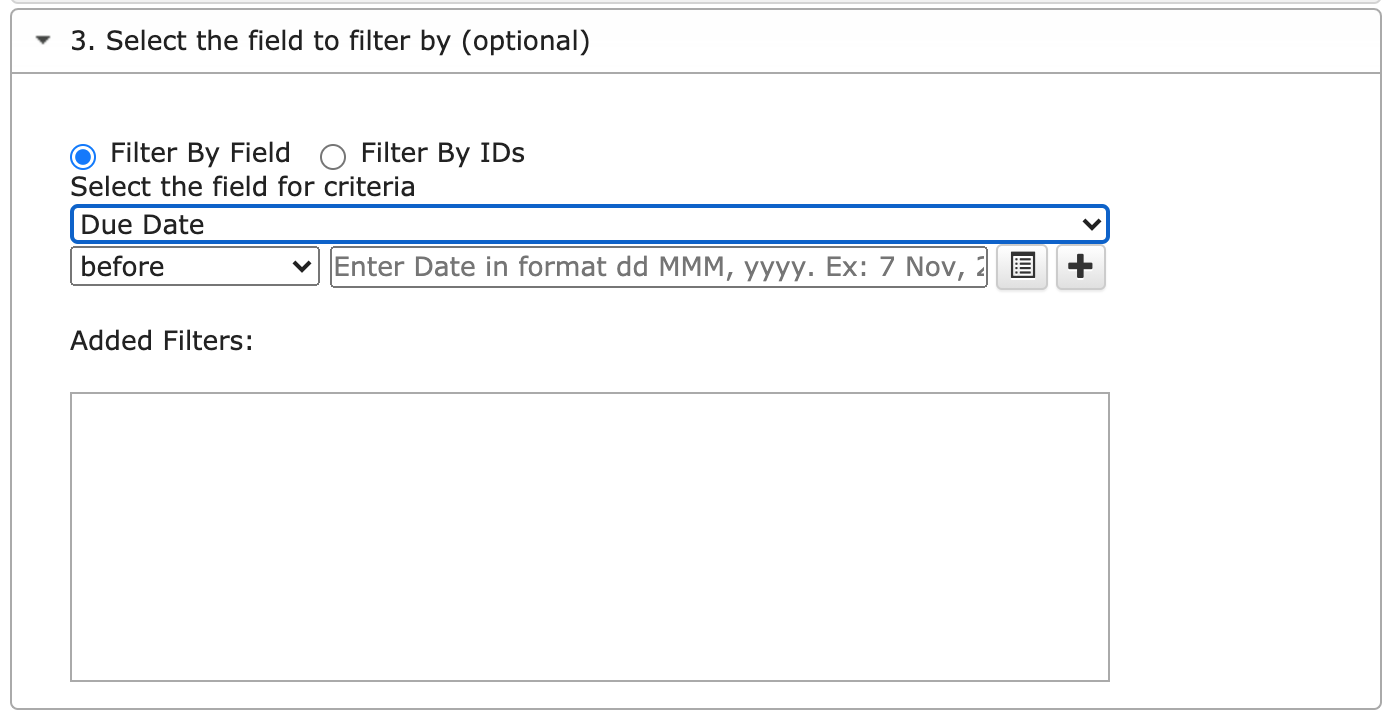Open the date picker calendar icon

1022,267
